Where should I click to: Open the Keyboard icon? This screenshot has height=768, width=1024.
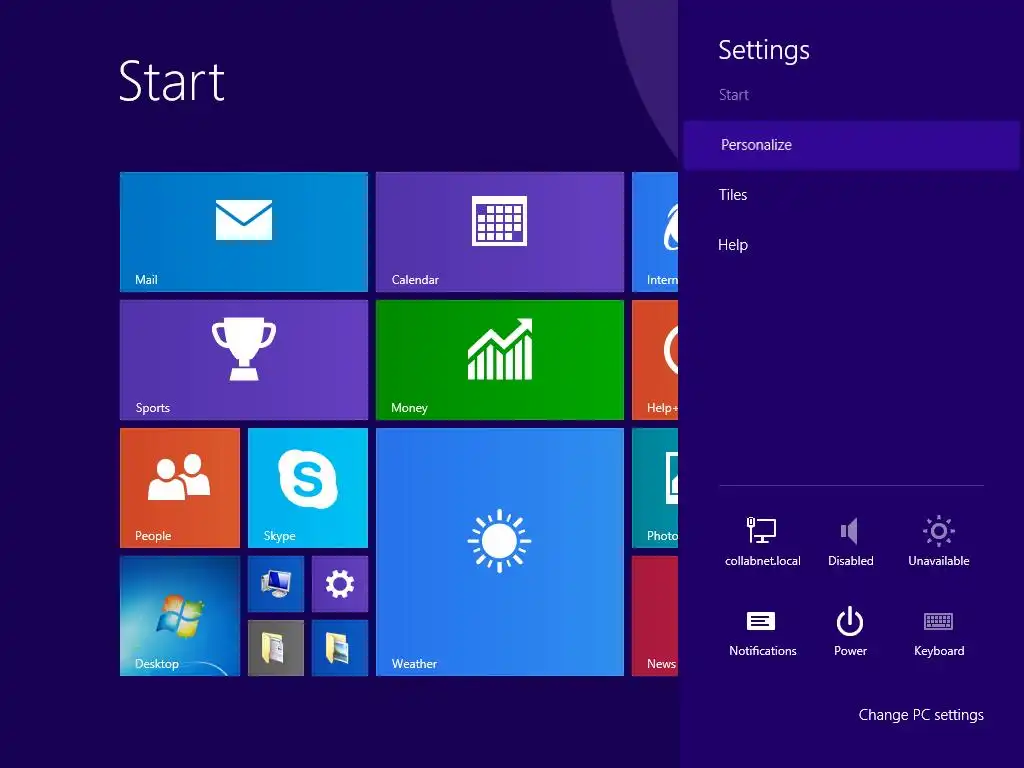pos(938,632)
